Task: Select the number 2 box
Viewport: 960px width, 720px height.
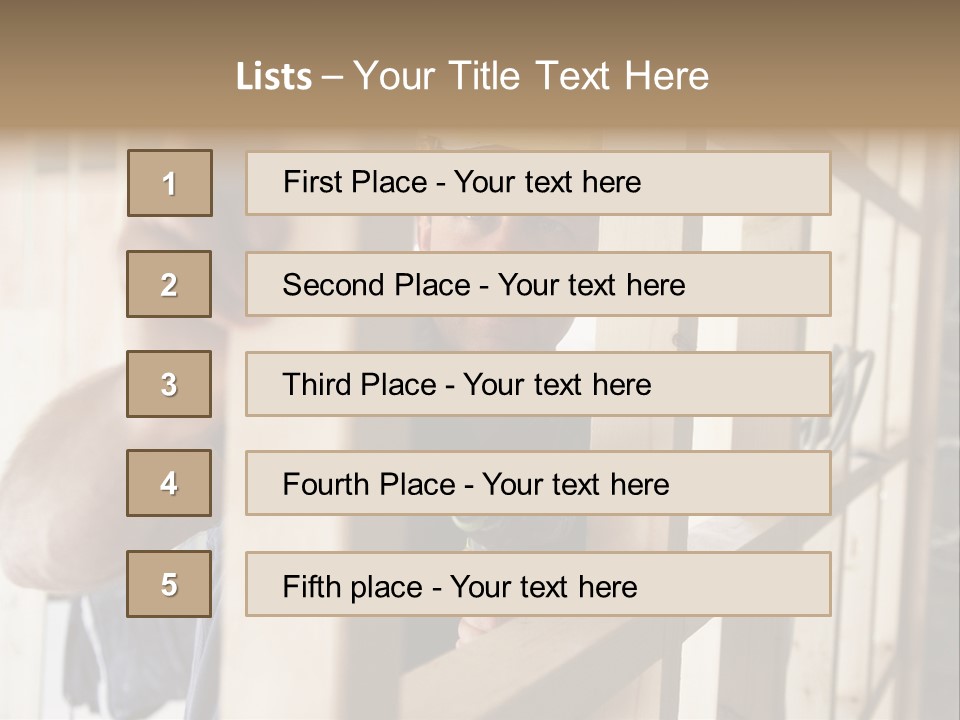Action: point(169,284)
